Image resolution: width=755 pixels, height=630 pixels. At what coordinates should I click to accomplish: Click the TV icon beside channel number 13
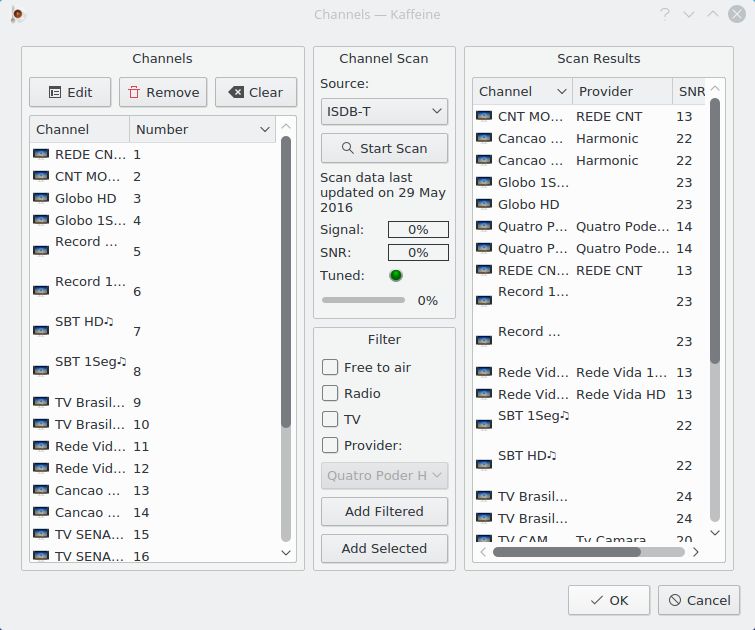pos(41,490)
